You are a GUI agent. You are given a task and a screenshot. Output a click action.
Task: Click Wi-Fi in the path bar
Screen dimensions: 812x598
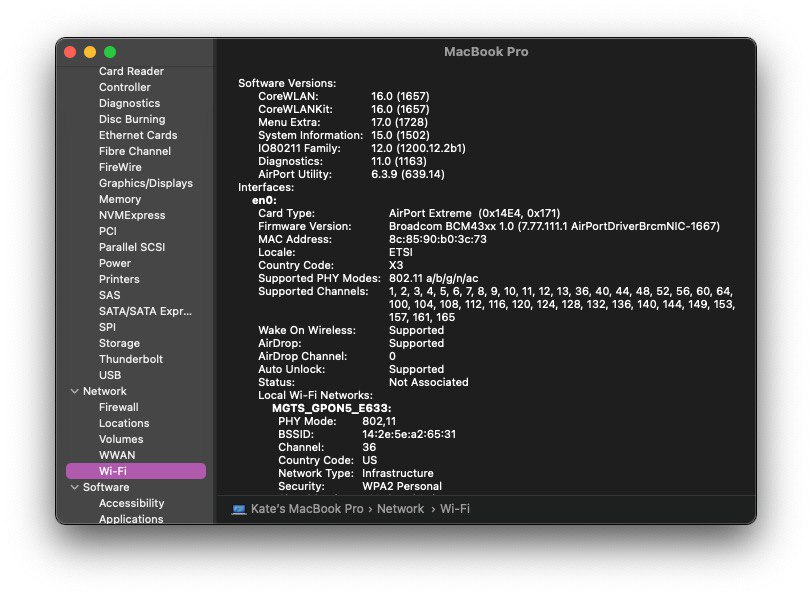tap(455, 509)
